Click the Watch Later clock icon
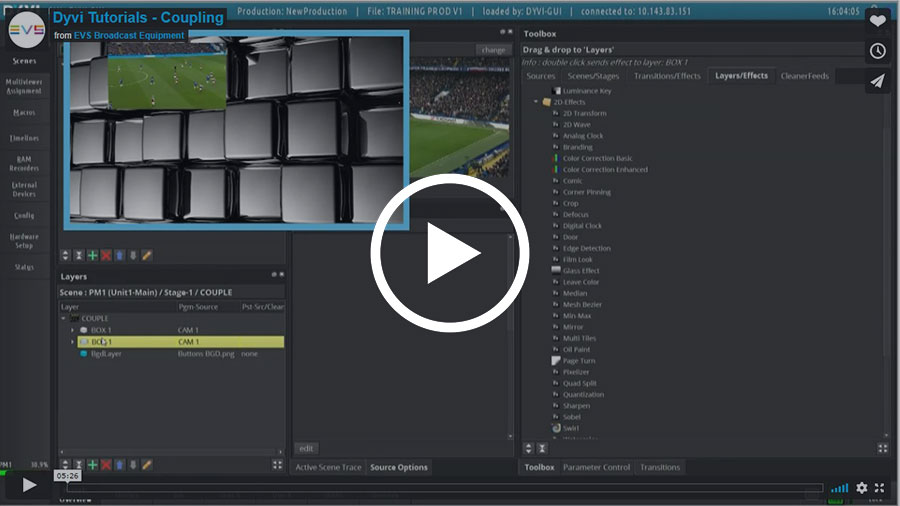 [x=877, y=51]
